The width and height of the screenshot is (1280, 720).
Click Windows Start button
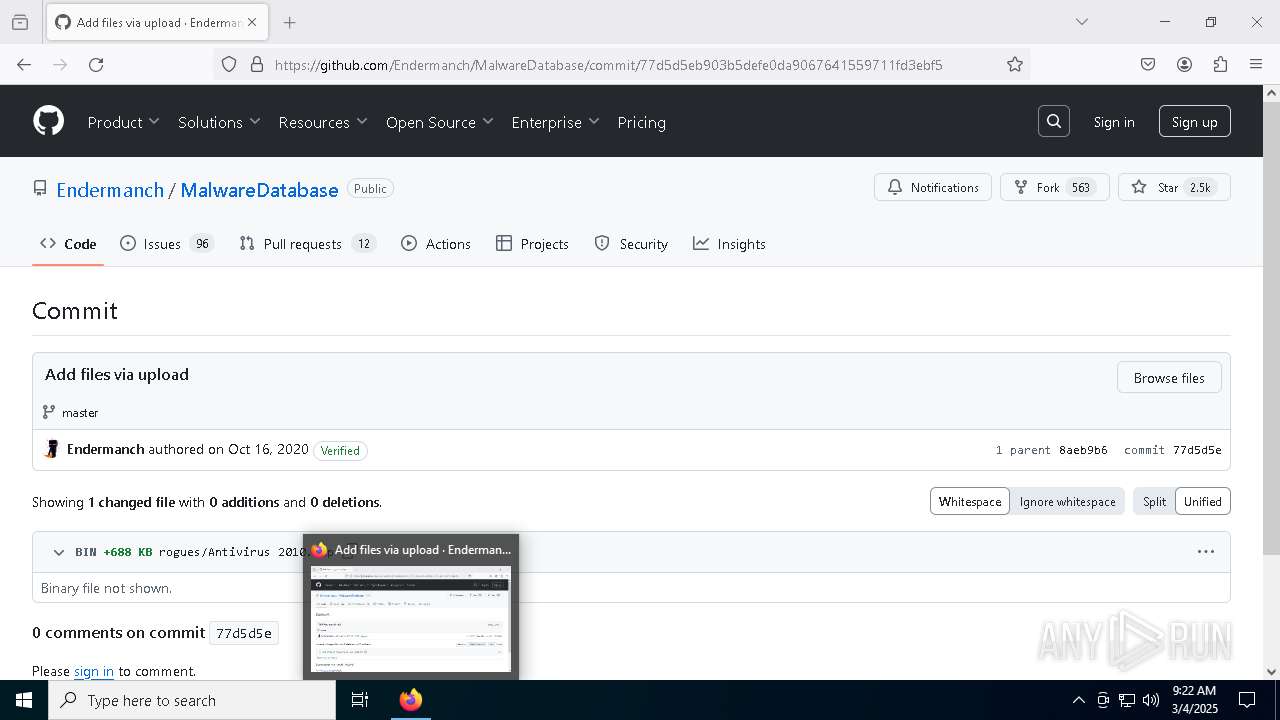click(24, 700)
